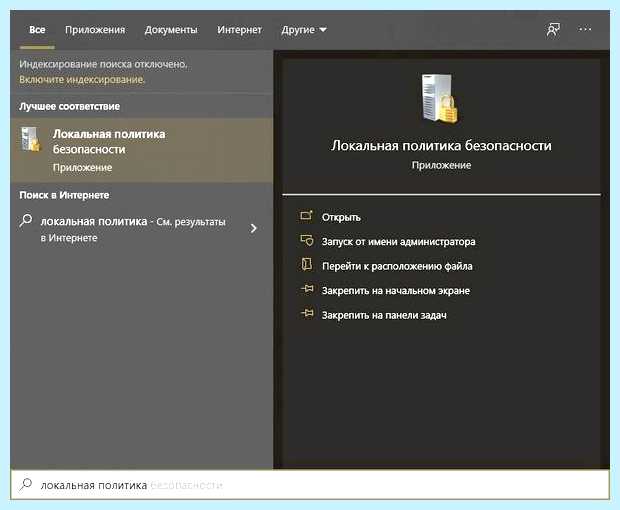Click the pin icon for начальном экране
Viewport: 620px width, 510px height.
[307, 289]
